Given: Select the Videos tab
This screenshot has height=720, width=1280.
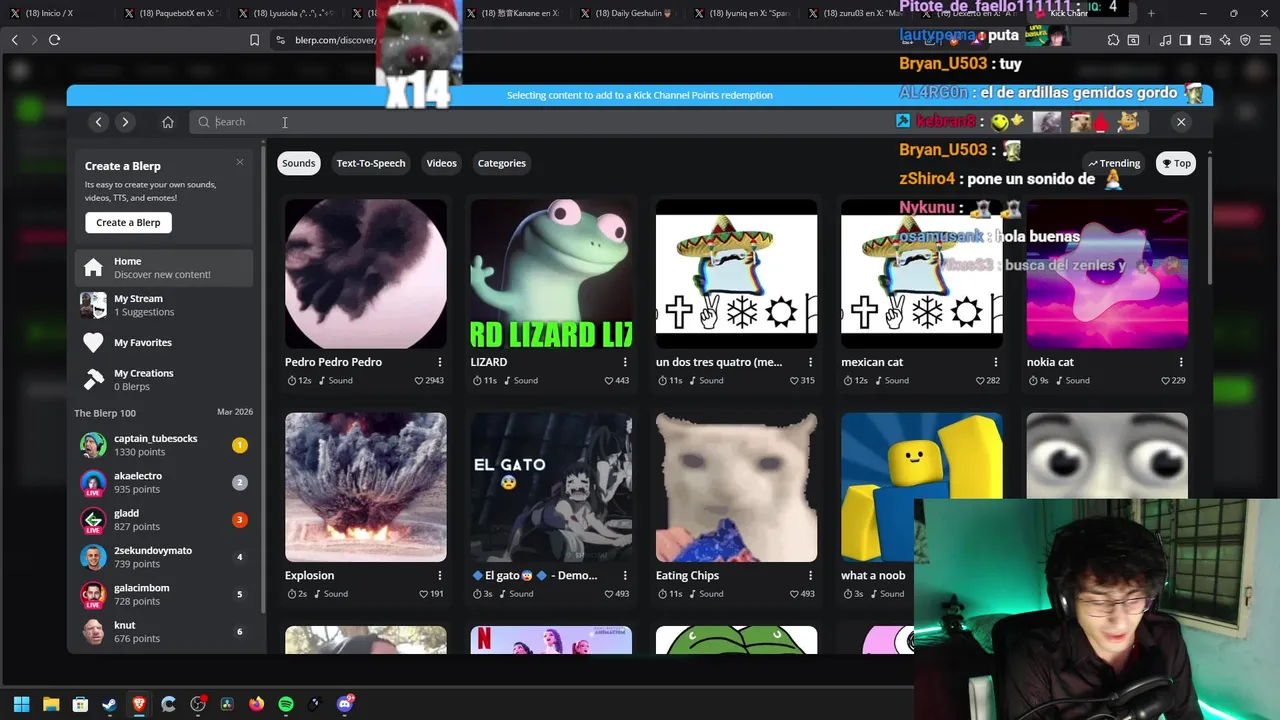Looking at the screenshot, I should pyautogui.click(x=441, y=163).
